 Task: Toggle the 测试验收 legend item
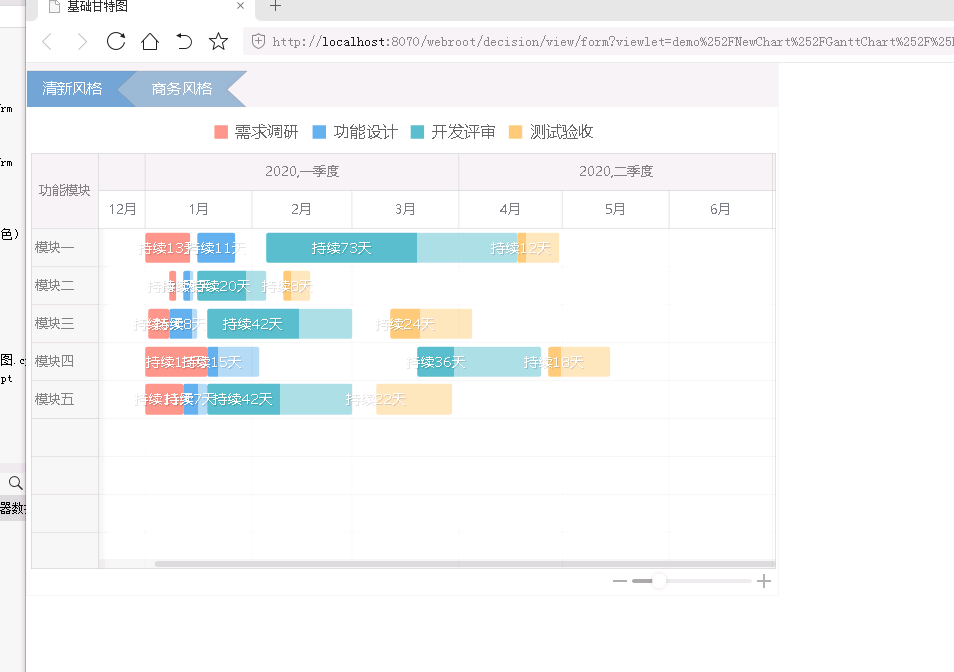point(551,132)
